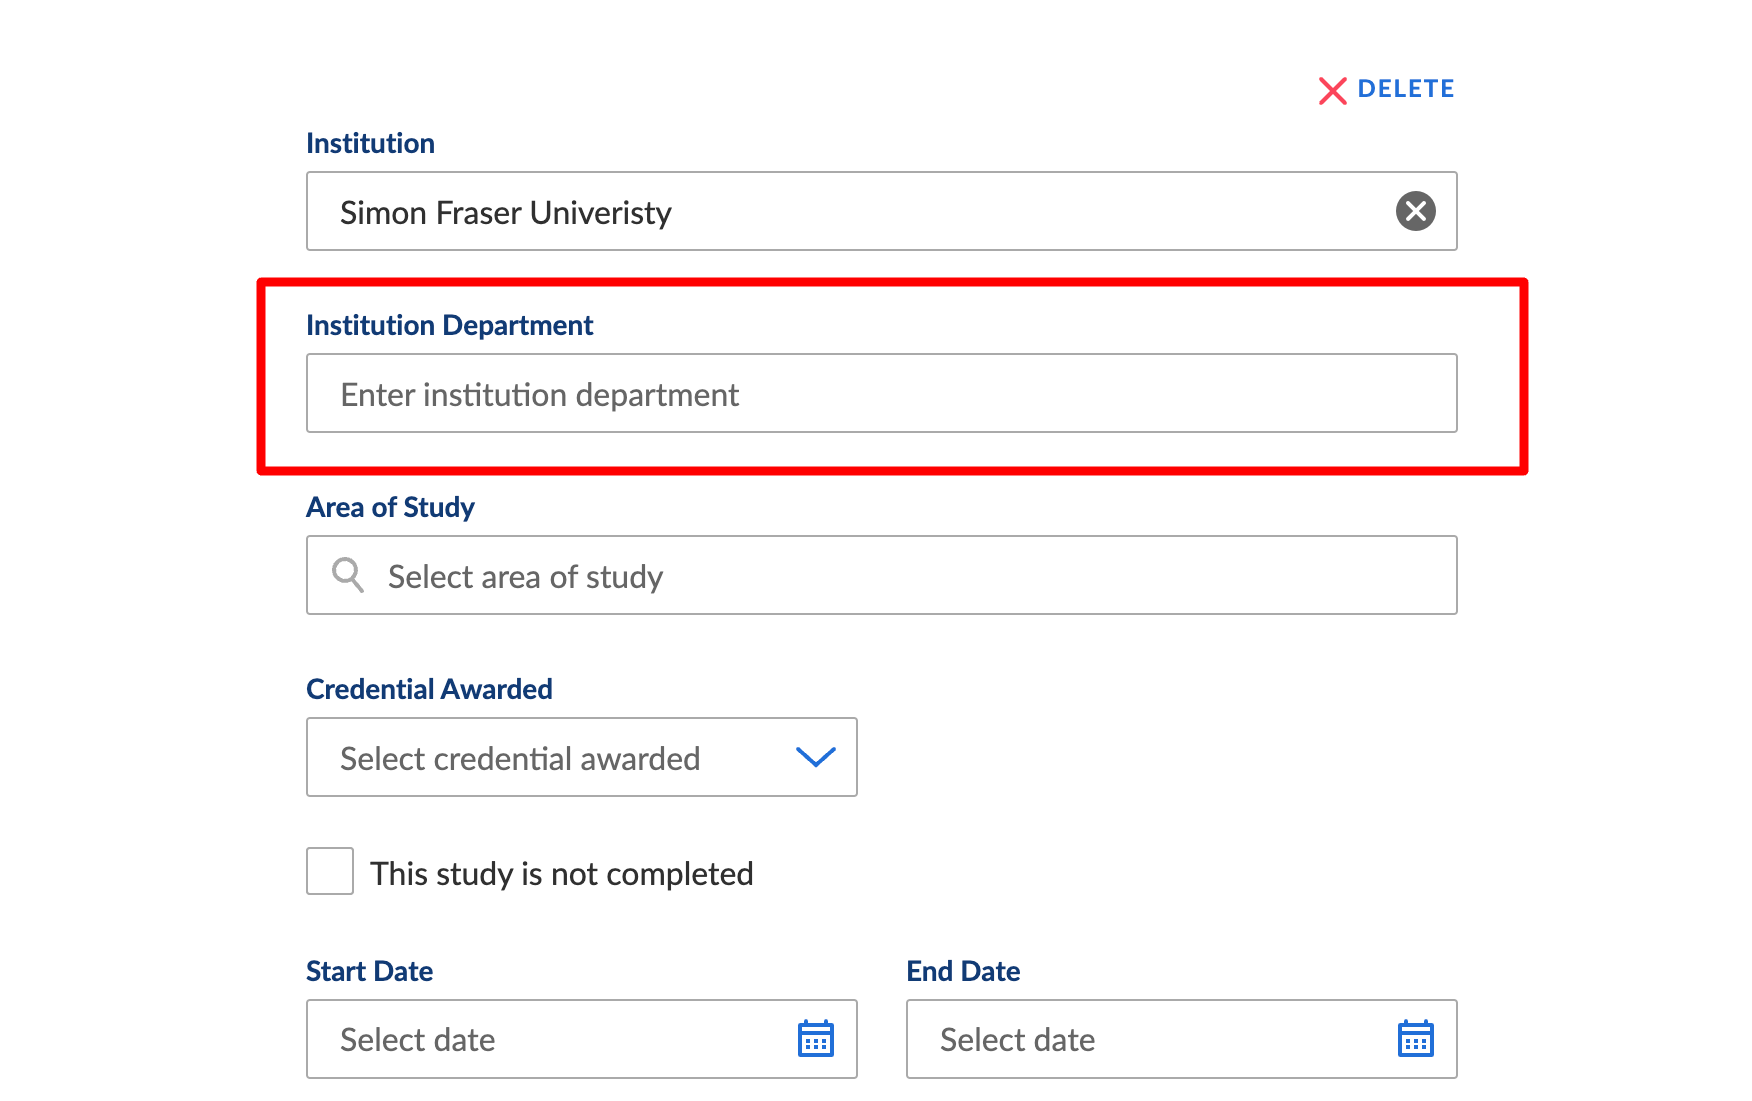Click the Institution Department label
Image resolution: width=1752 pixels, height=1101 pixels.
pyautogui.click(x=449, y=326)
